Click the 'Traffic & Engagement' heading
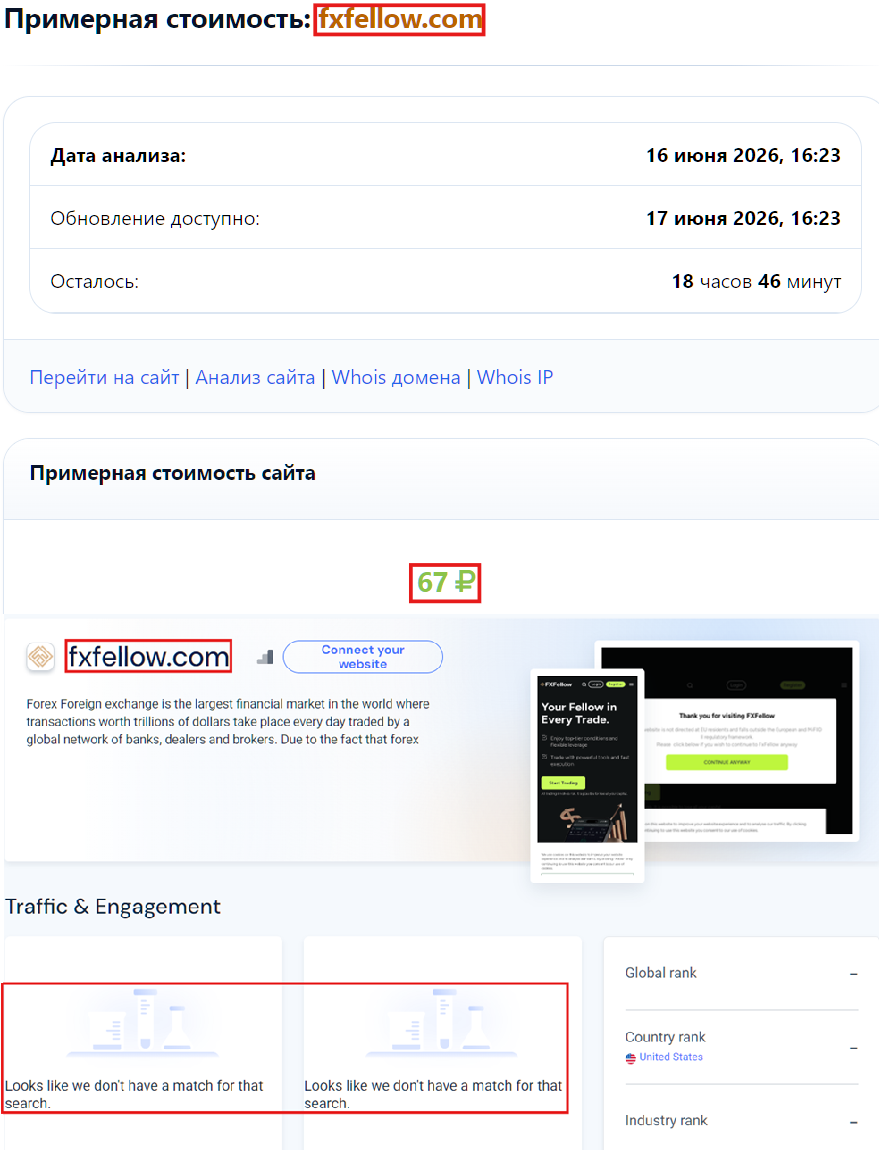Image resolution: width=879 pixels, height=1150 pixels. point(113,907)
